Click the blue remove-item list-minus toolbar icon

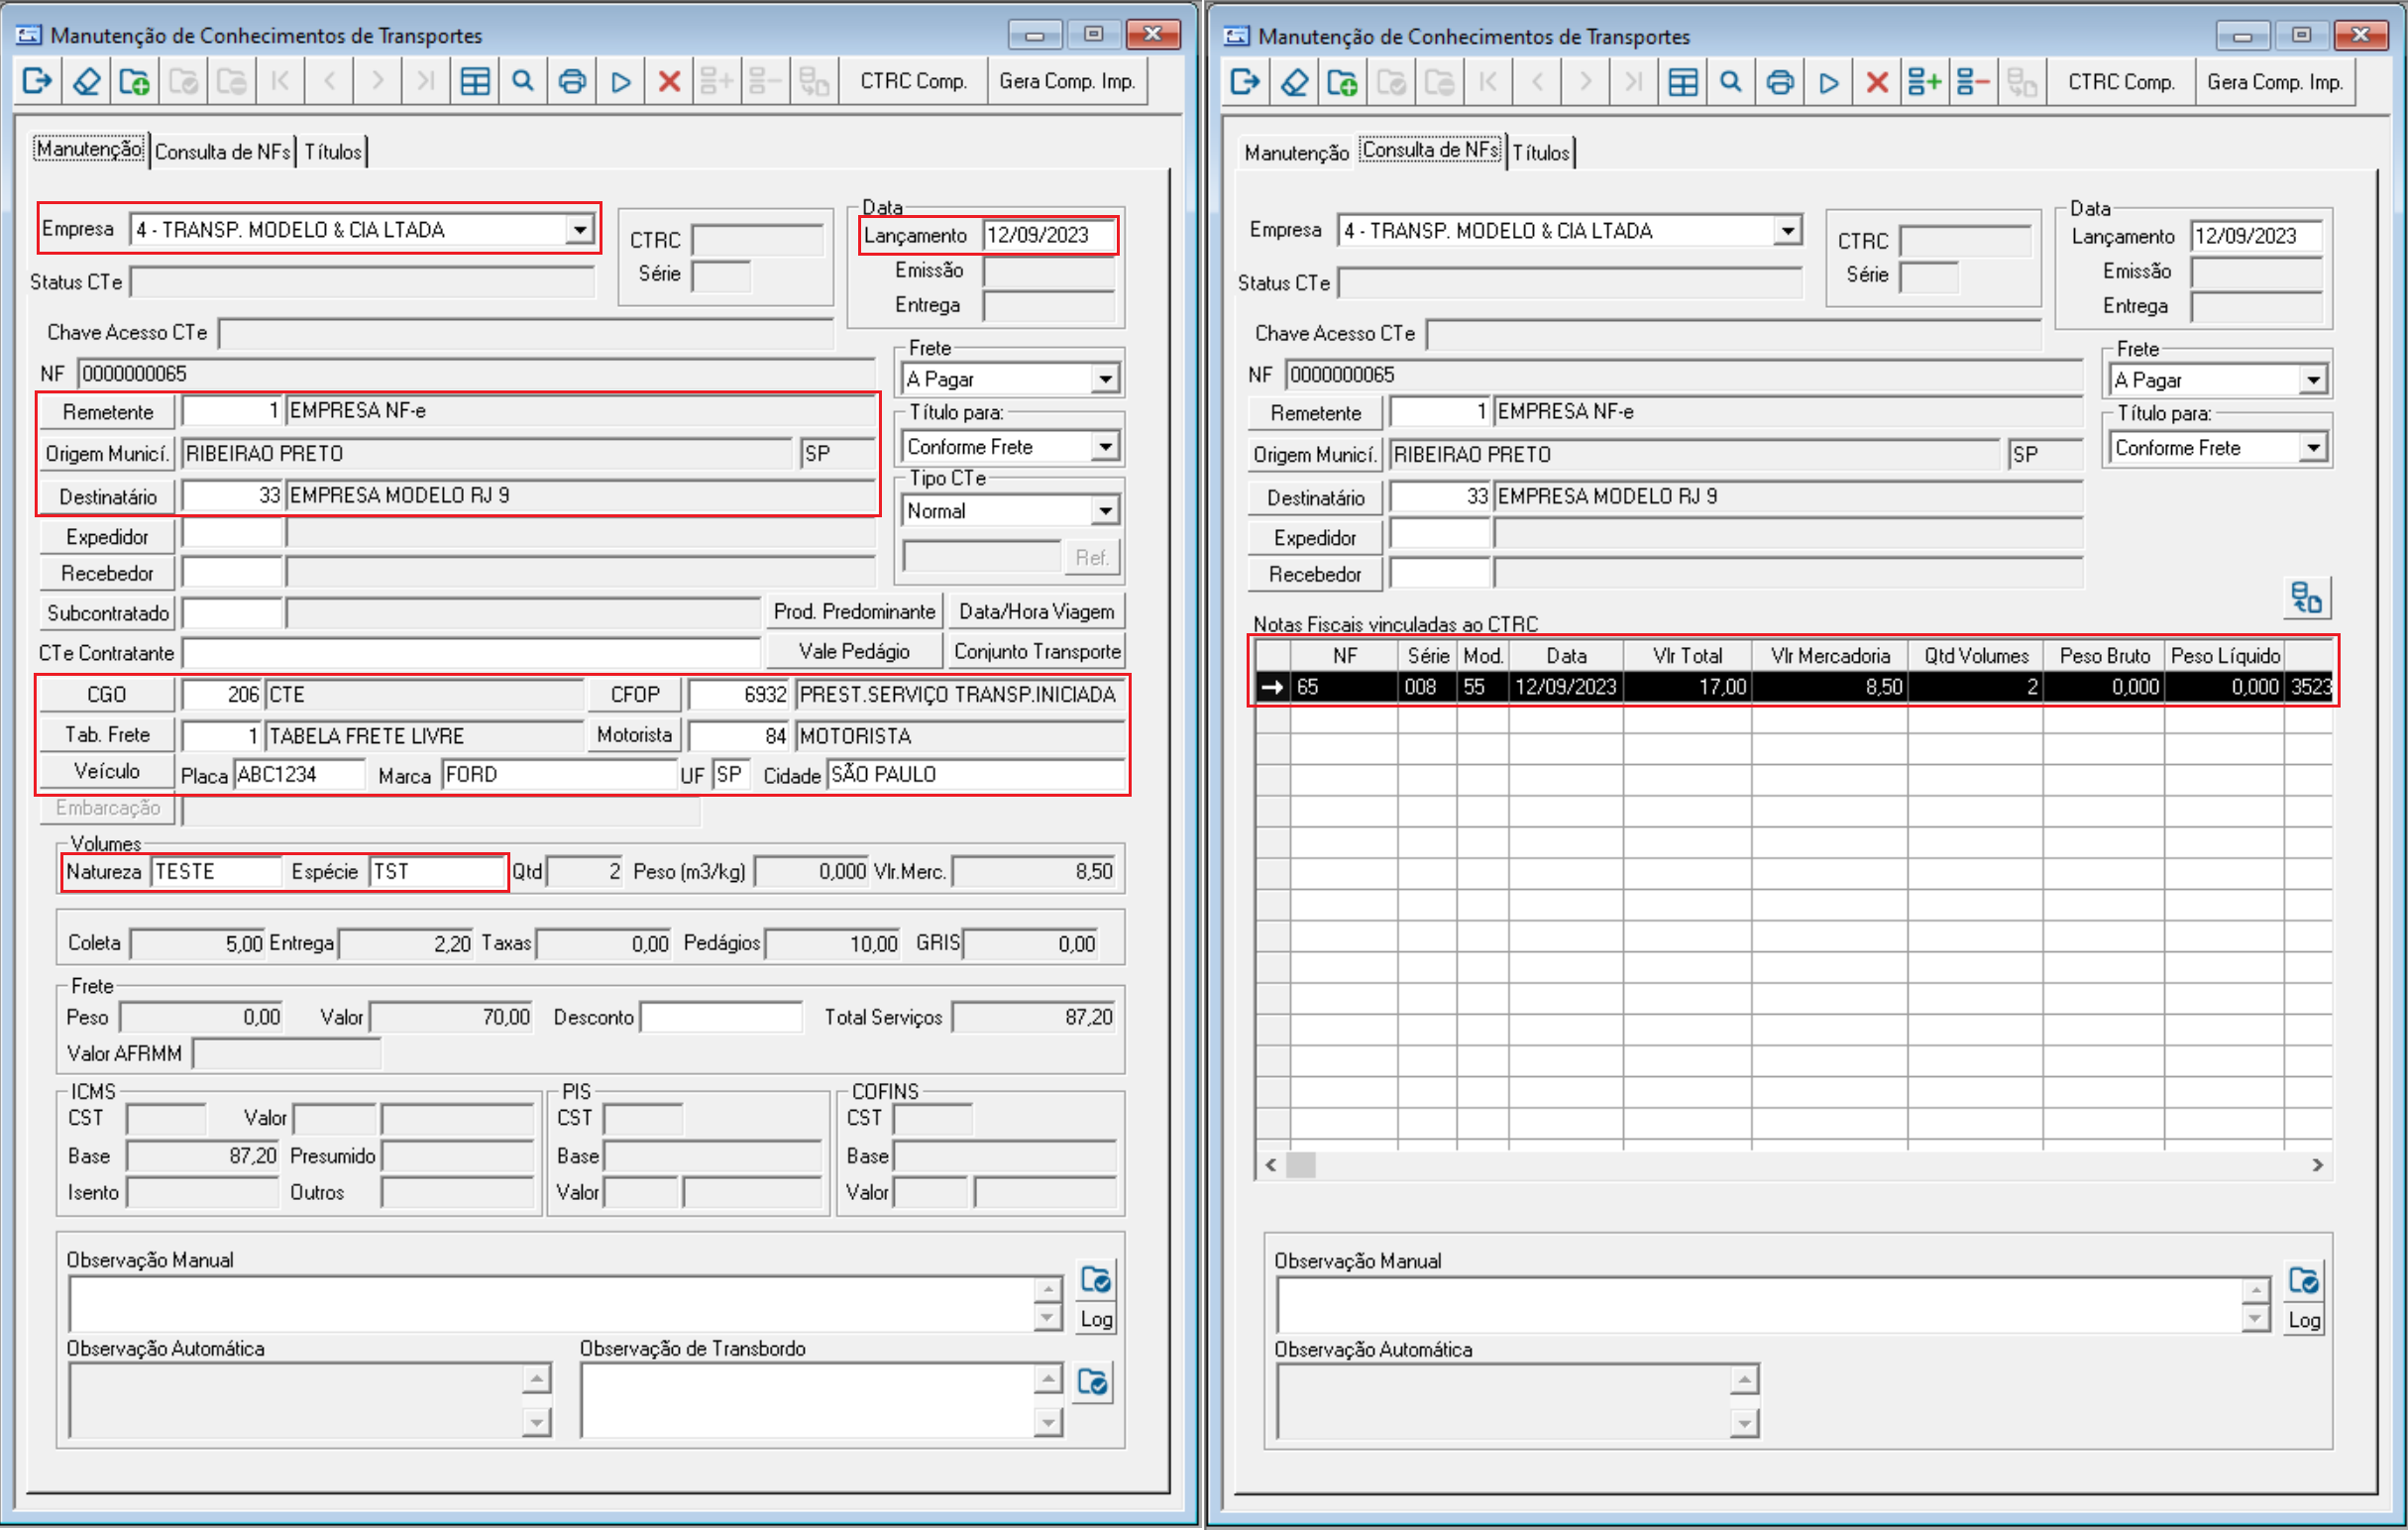[1973, 82]
